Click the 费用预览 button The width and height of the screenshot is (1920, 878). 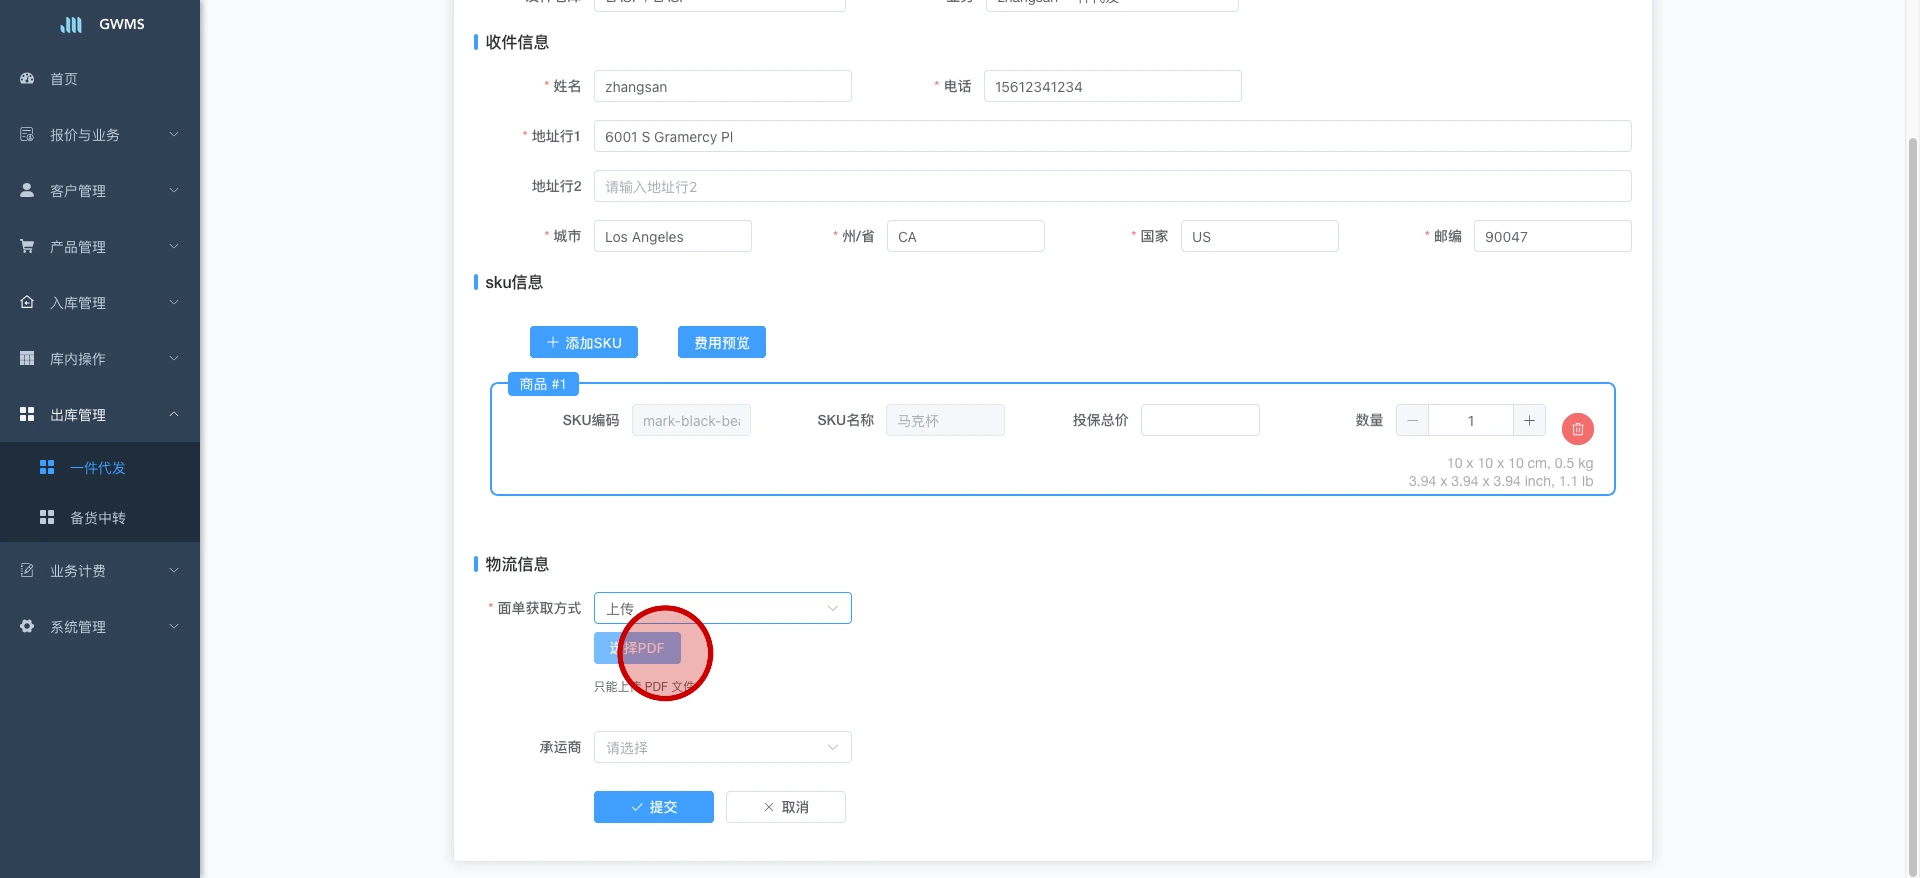(x=722, y=342)
